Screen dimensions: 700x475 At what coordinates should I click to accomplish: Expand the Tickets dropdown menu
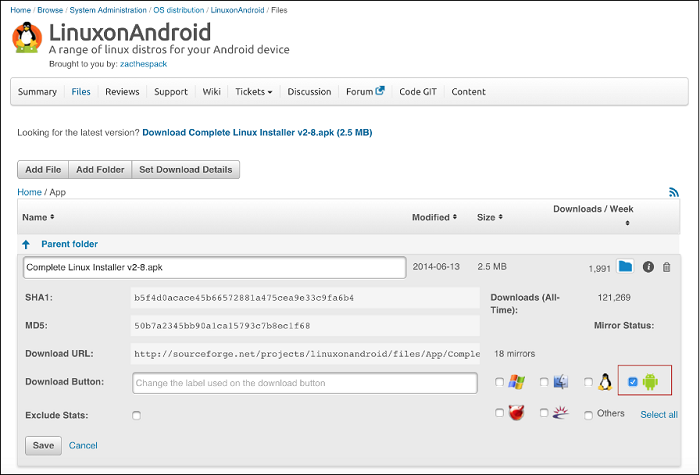(x=253, y=92)
